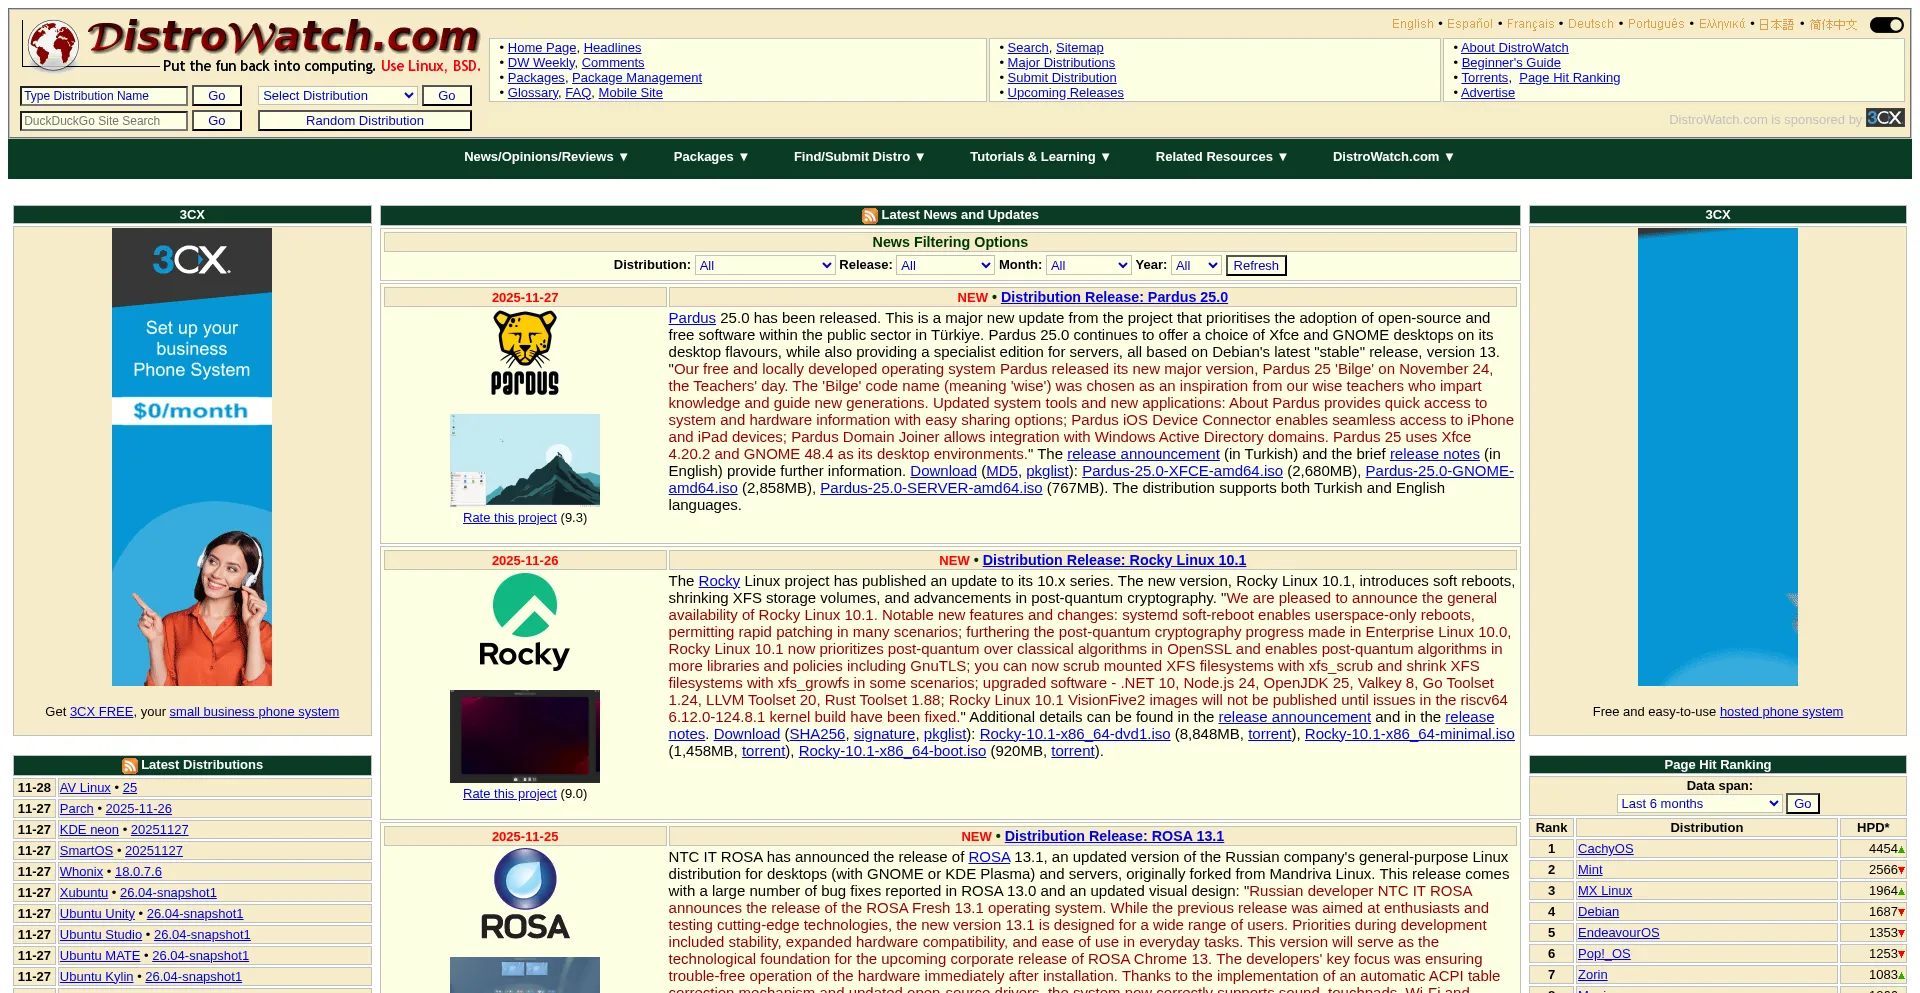Expand the Year filter dropdown
This screenshot has height=993, width=1920.
[x=1196, y=266]
